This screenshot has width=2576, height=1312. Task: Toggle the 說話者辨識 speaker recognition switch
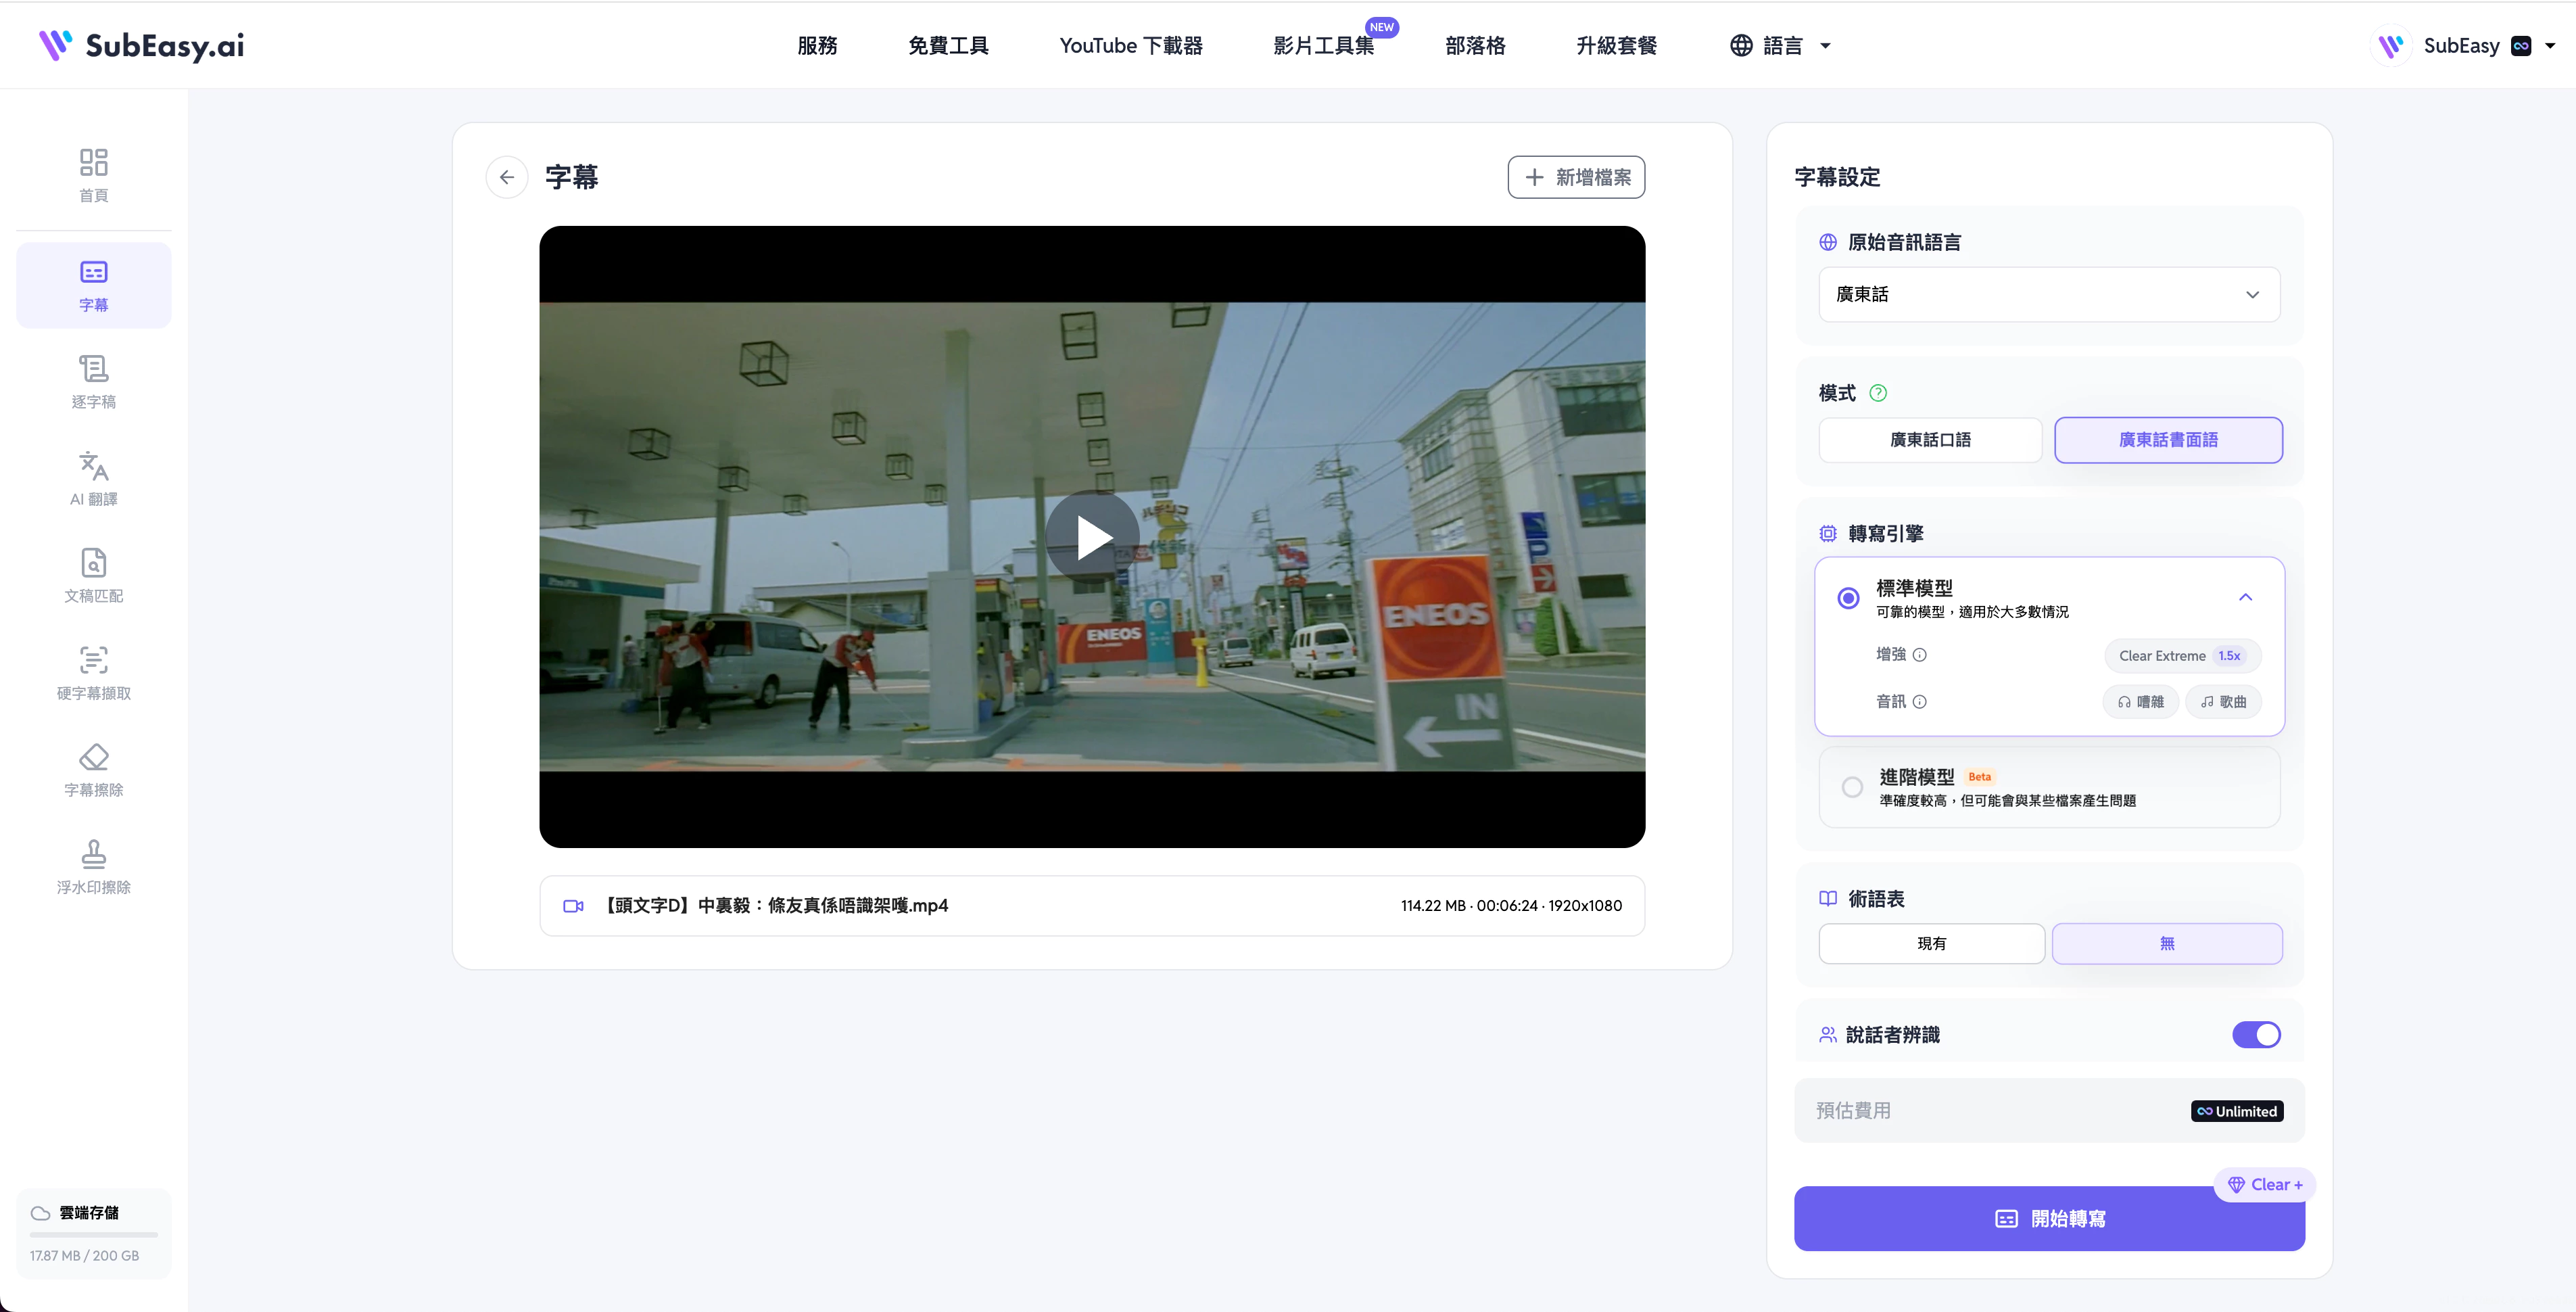coord(2256,1035)
